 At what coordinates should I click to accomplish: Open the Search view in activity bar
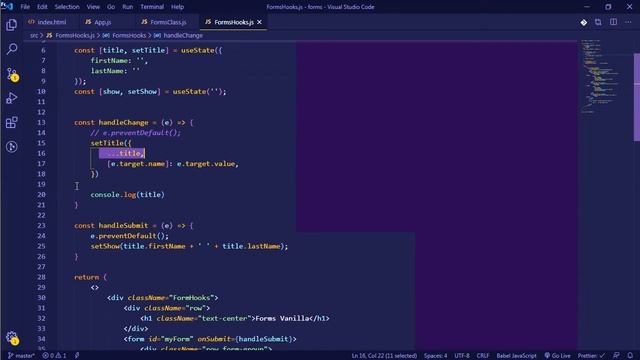click(x=11, y=49)
